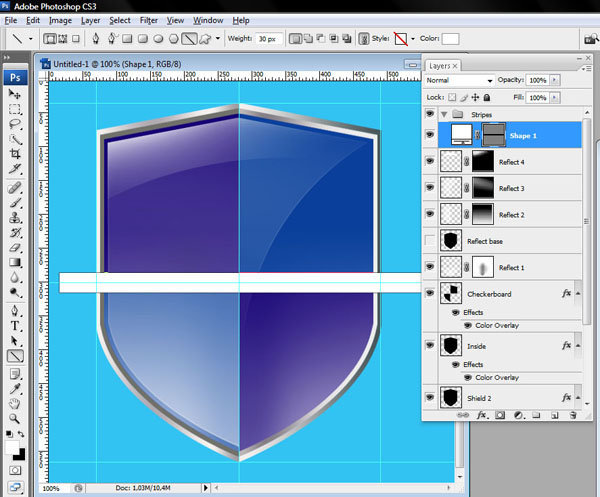Click the foreground color swatch
600x497 pixels.
pyautogui.click(x=12, y=446)
